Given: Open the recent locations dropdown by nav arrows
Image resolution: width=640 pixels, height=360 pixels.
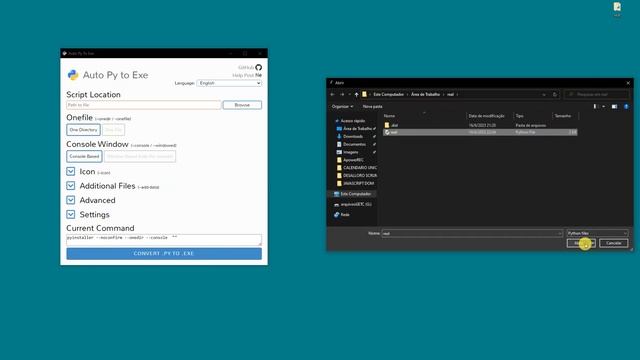Looking at the screenshot, I should tap(349, 94).
